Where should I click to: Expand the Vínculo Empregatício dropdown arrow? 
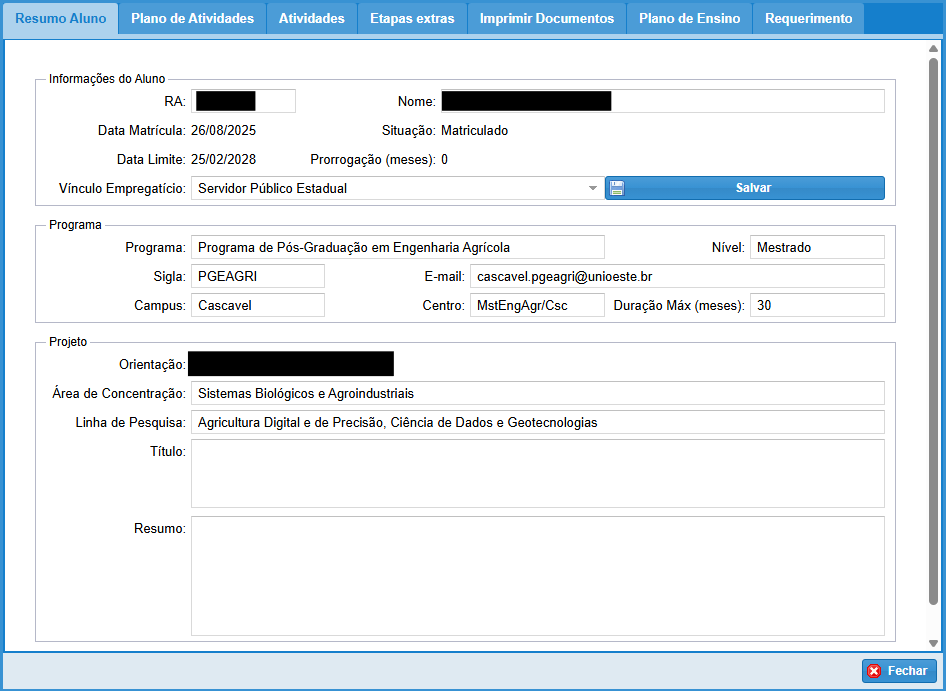click(592, 188)
